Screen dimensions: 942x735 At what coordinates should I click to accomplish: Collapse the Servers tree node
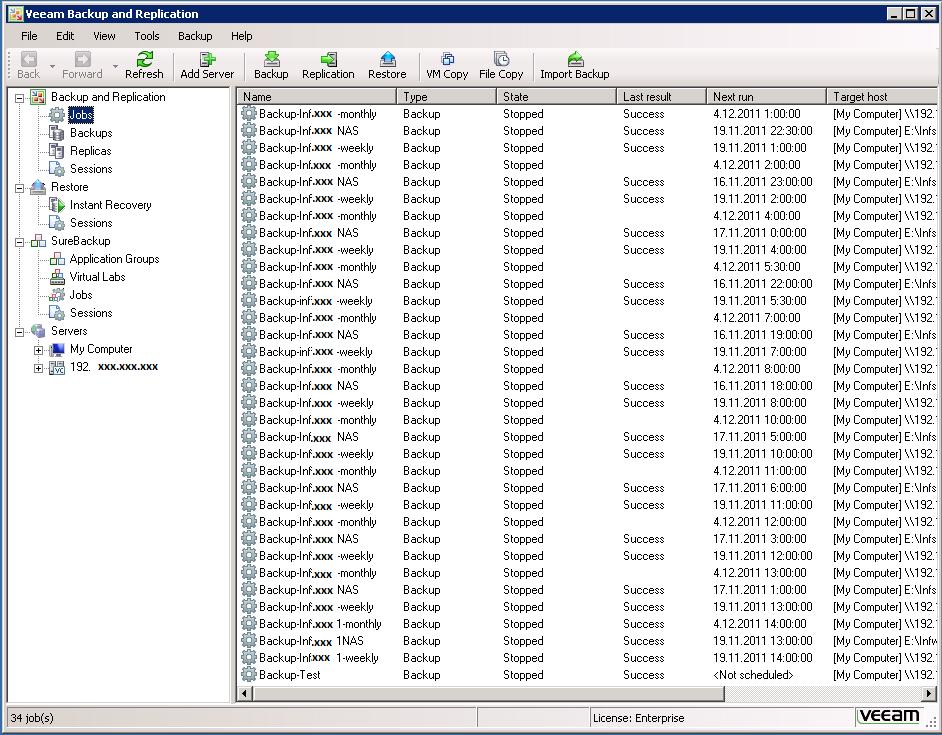[19, 332]
